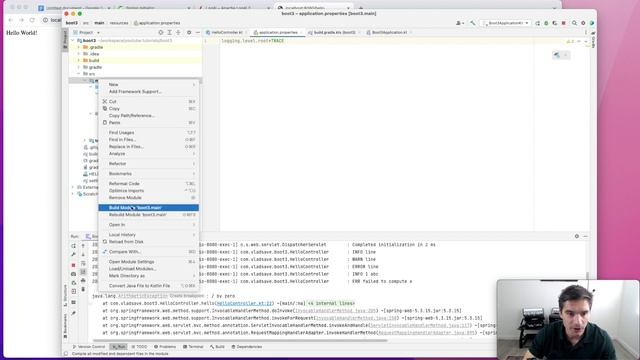Select the application.properties editor tab

tap(278, 32)
